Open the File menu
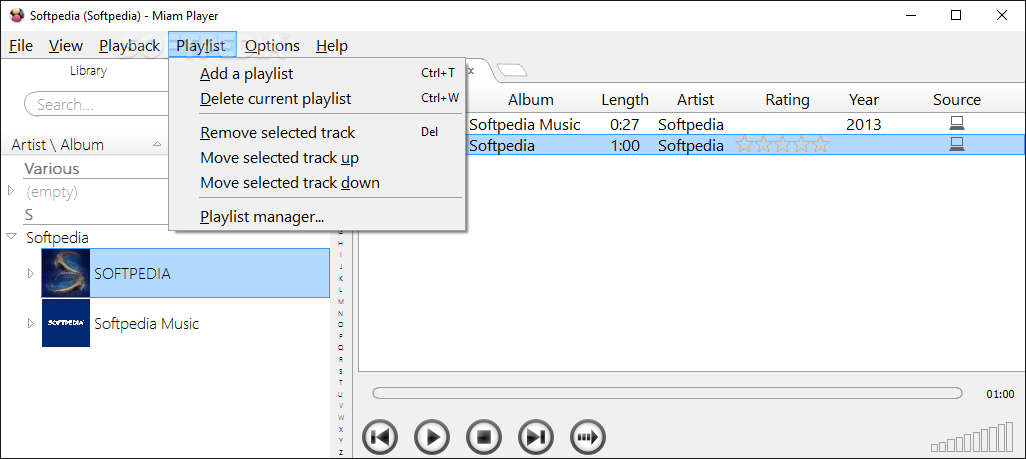The width and height of the screenshot is (1026, 459). point(21,46)
